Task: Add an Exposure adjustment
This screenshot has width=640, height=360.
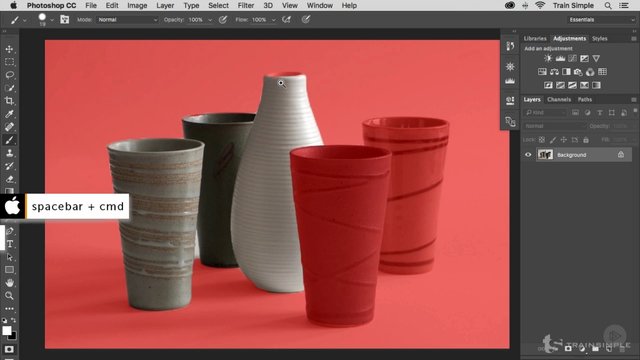Action: (x=584, y=58)
